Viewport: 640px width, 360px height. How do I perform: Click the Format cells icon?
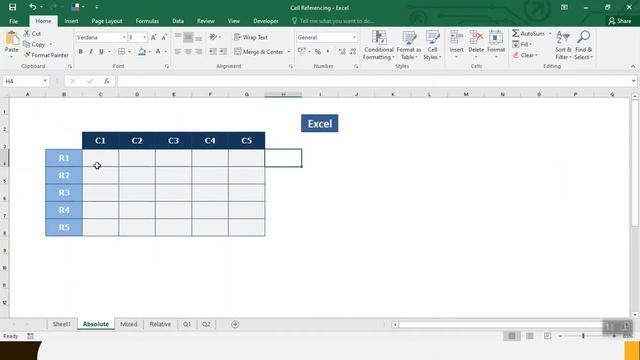(x=496, y=38)
